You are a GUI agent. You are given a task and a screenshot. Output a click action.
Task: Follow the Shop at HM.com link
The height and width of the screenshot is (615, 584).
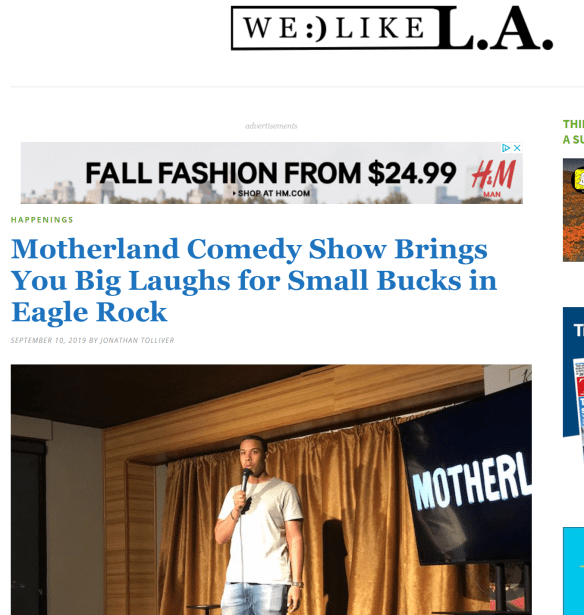click(x=271, y=193)
